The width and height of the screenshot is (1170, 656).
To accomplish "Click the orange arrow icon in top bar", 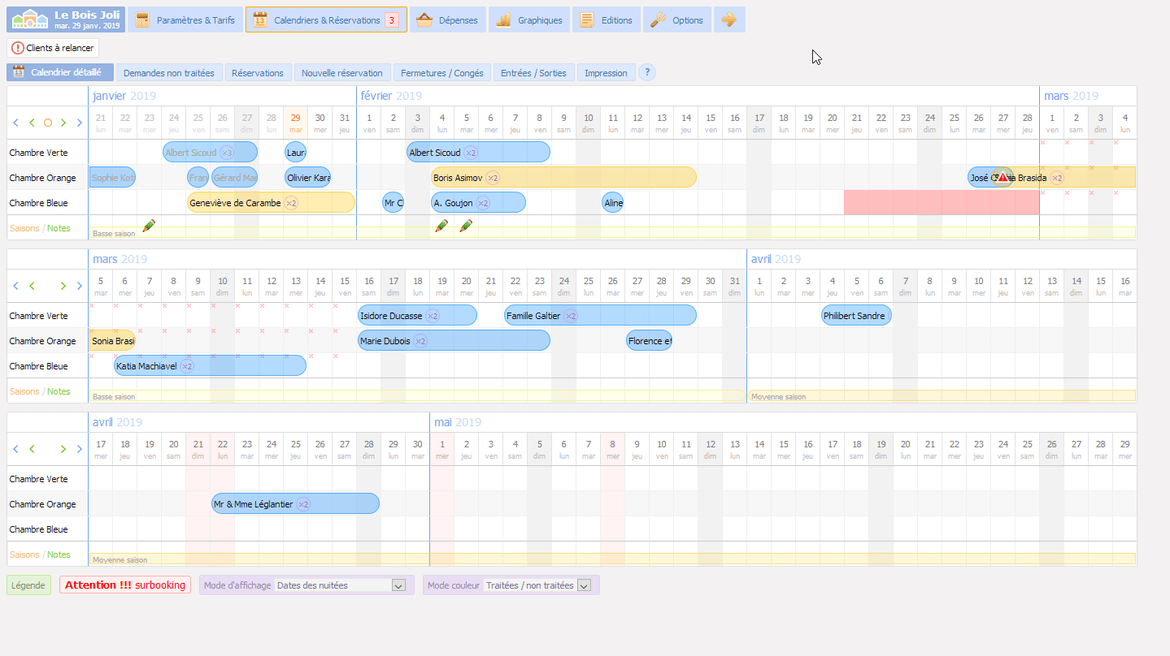I will [729, 20].
